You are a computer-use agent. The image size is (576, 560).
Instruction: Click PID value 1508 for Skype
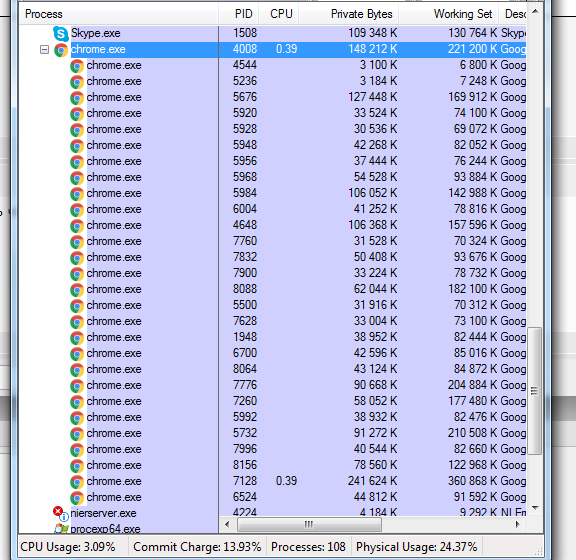click(x=245, y=33)
